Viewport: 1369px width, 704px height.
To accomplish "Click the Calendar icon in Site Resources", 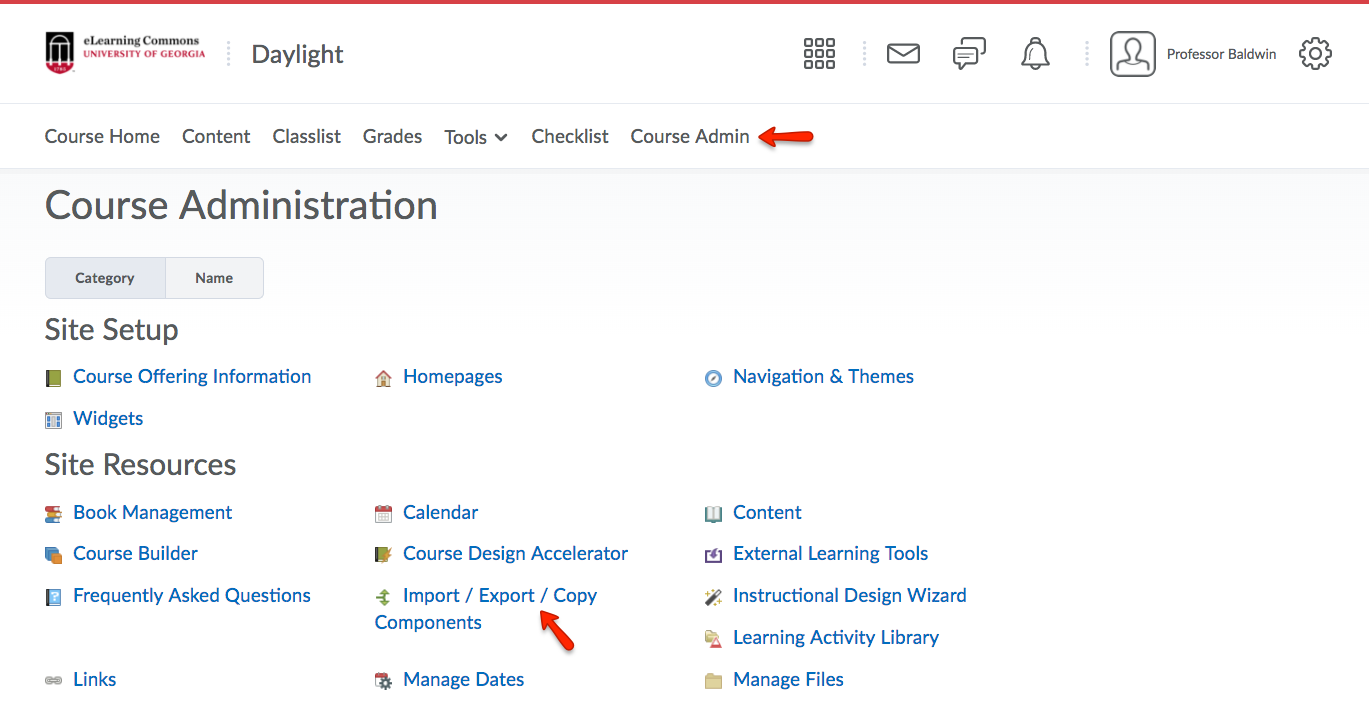I will [383, 514].
